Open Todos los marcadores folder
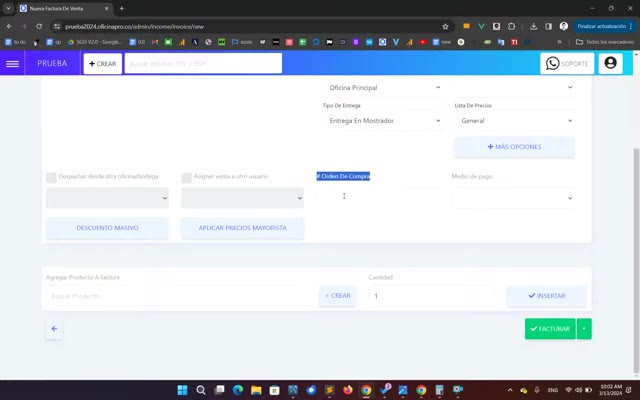640x400 pixels. [604, 42]
